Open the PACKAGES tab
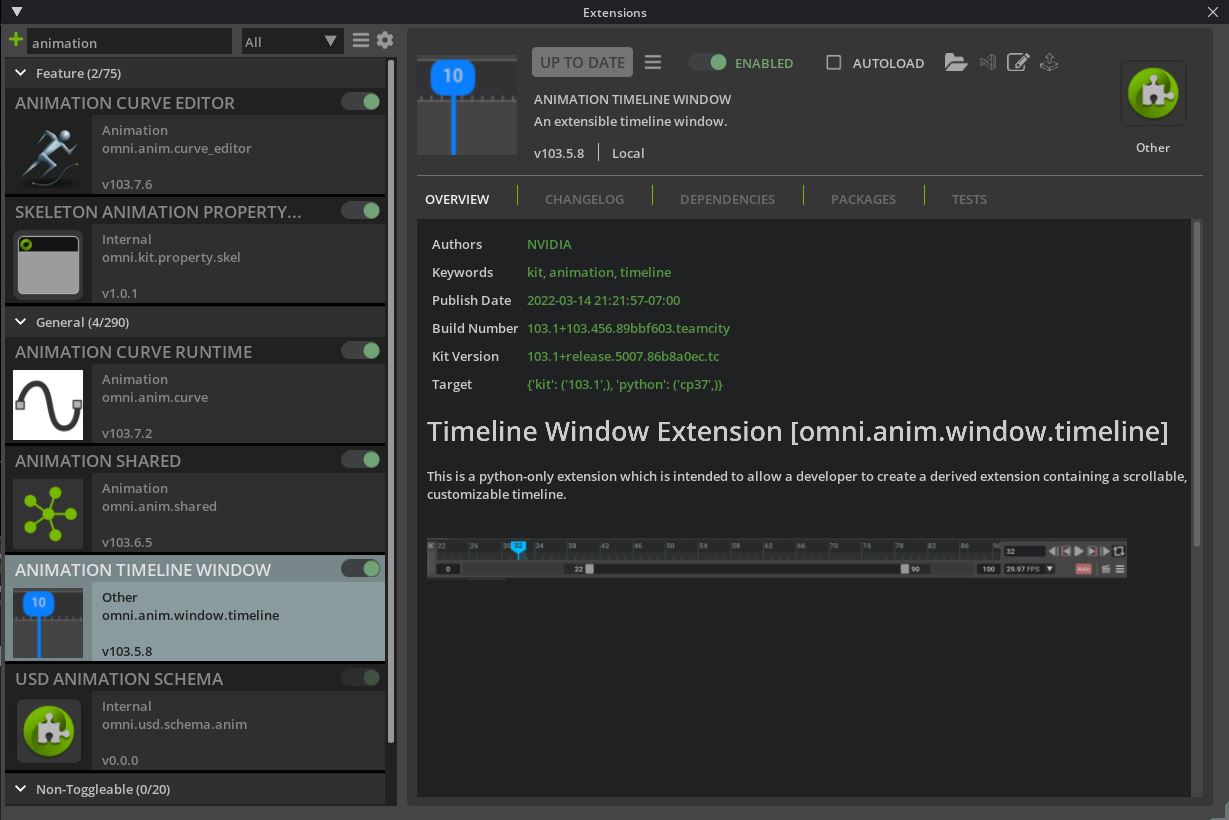 point(863,199)
